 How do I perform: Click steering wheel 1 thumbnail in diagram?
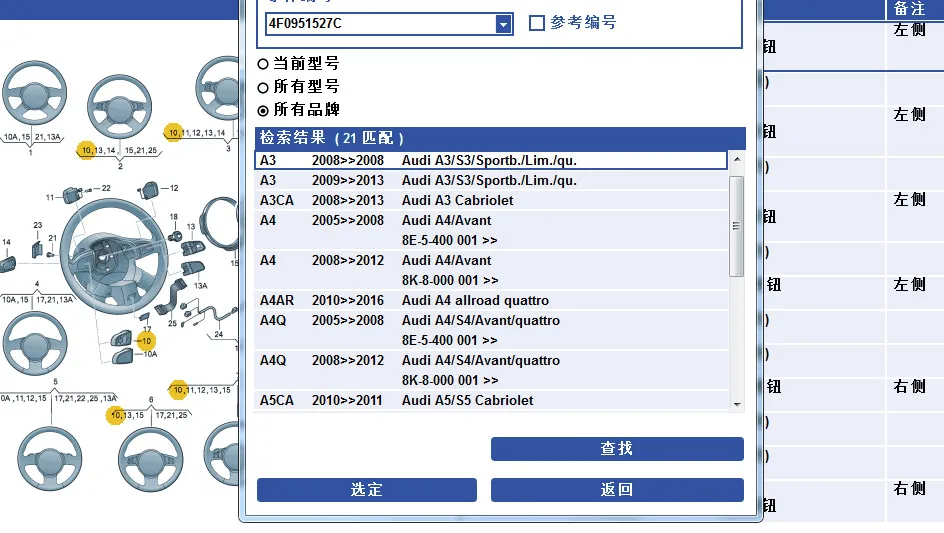pos(34,94)
